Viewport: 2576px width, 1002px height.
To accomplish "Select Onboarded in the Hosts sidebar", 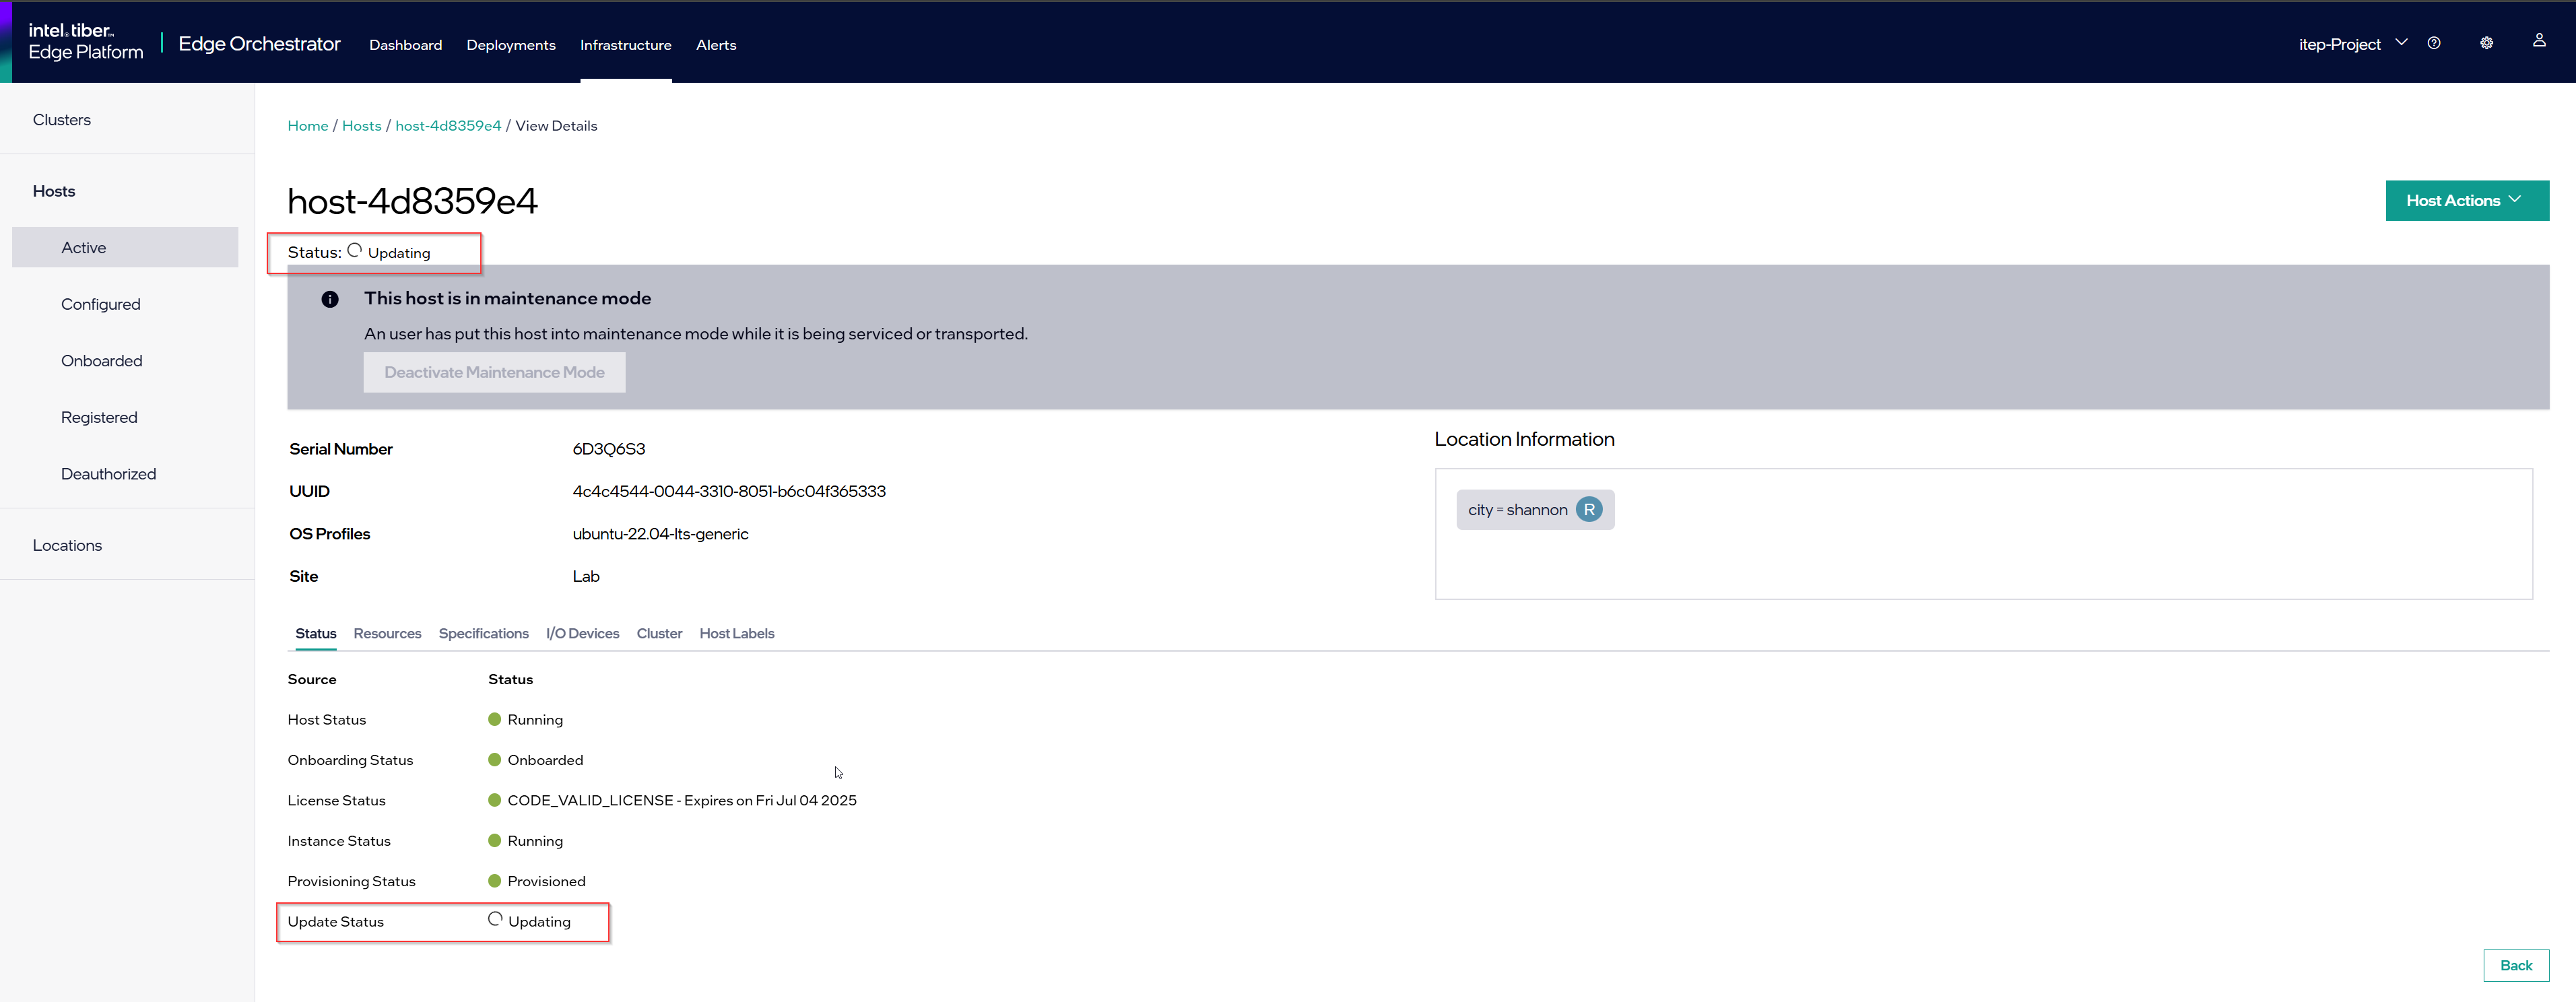I will (x=101, y=361).
